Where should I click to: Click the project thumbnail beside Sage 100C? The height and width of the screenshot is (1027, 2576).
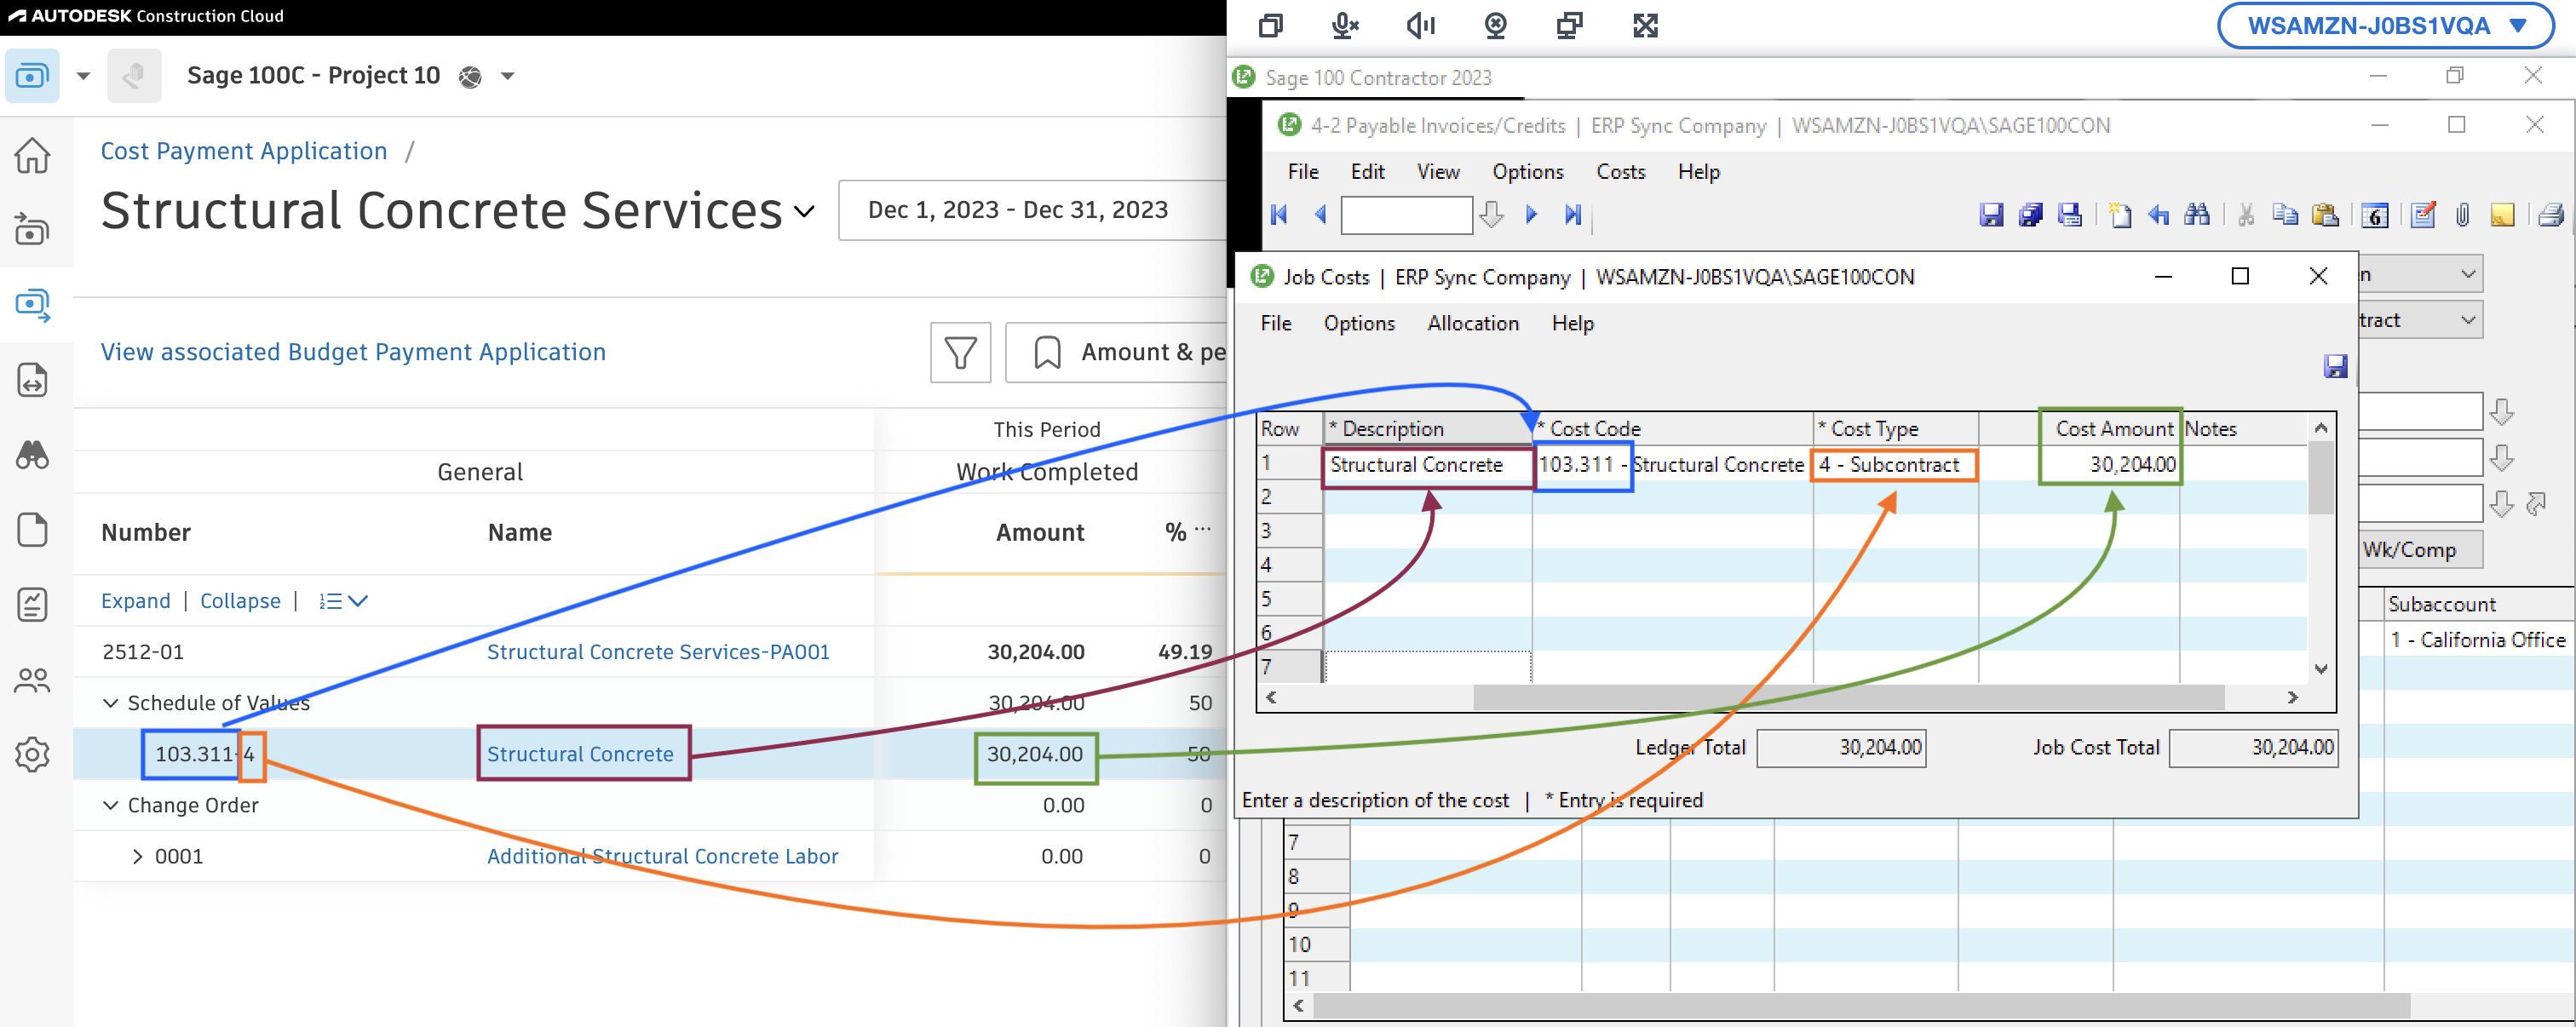(134, 76)
